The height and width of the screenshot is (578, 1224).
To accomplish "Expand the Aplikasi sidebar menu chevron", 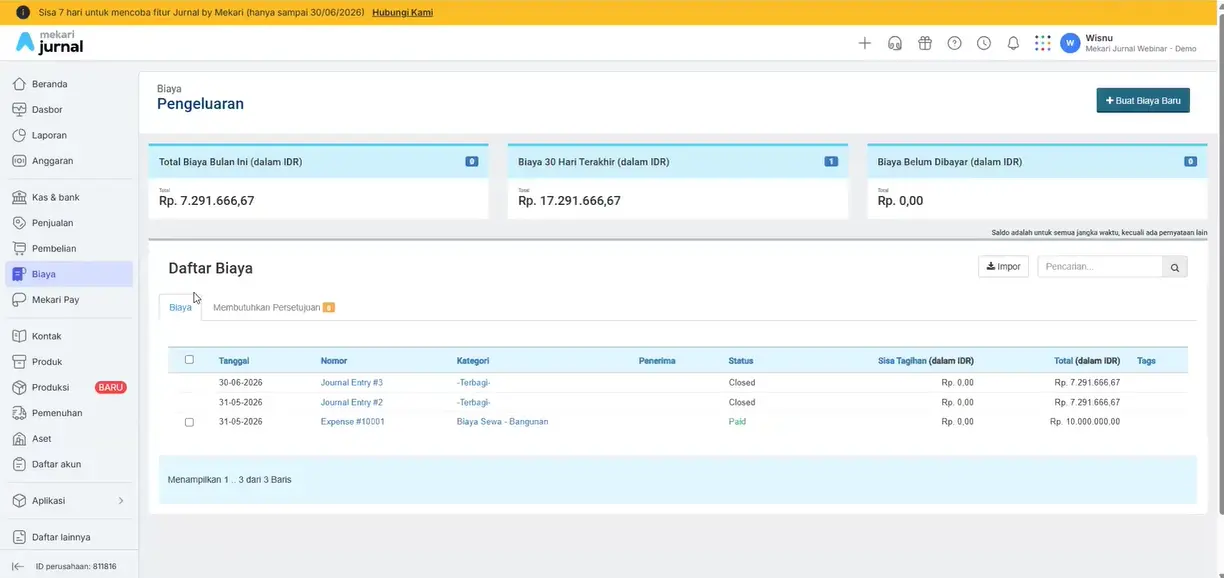I will point(121,501).
